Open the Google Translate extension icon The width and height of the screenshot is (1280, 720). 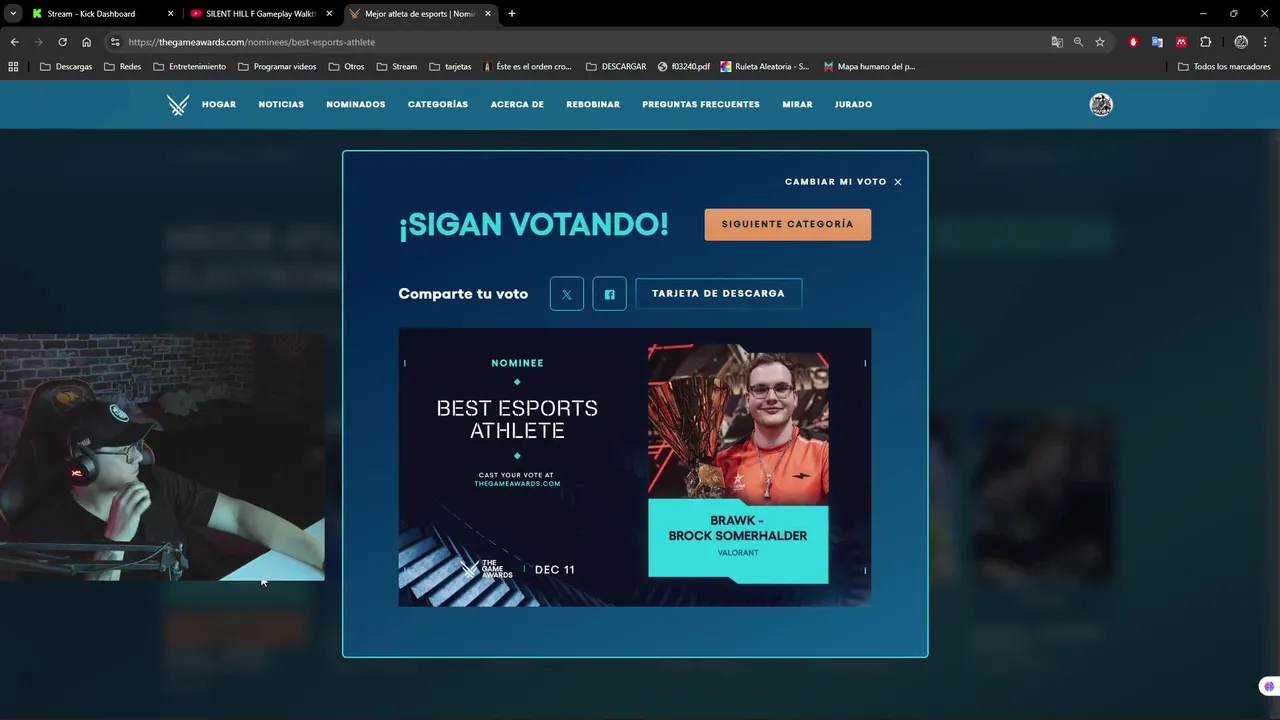tap(1157, 42)
